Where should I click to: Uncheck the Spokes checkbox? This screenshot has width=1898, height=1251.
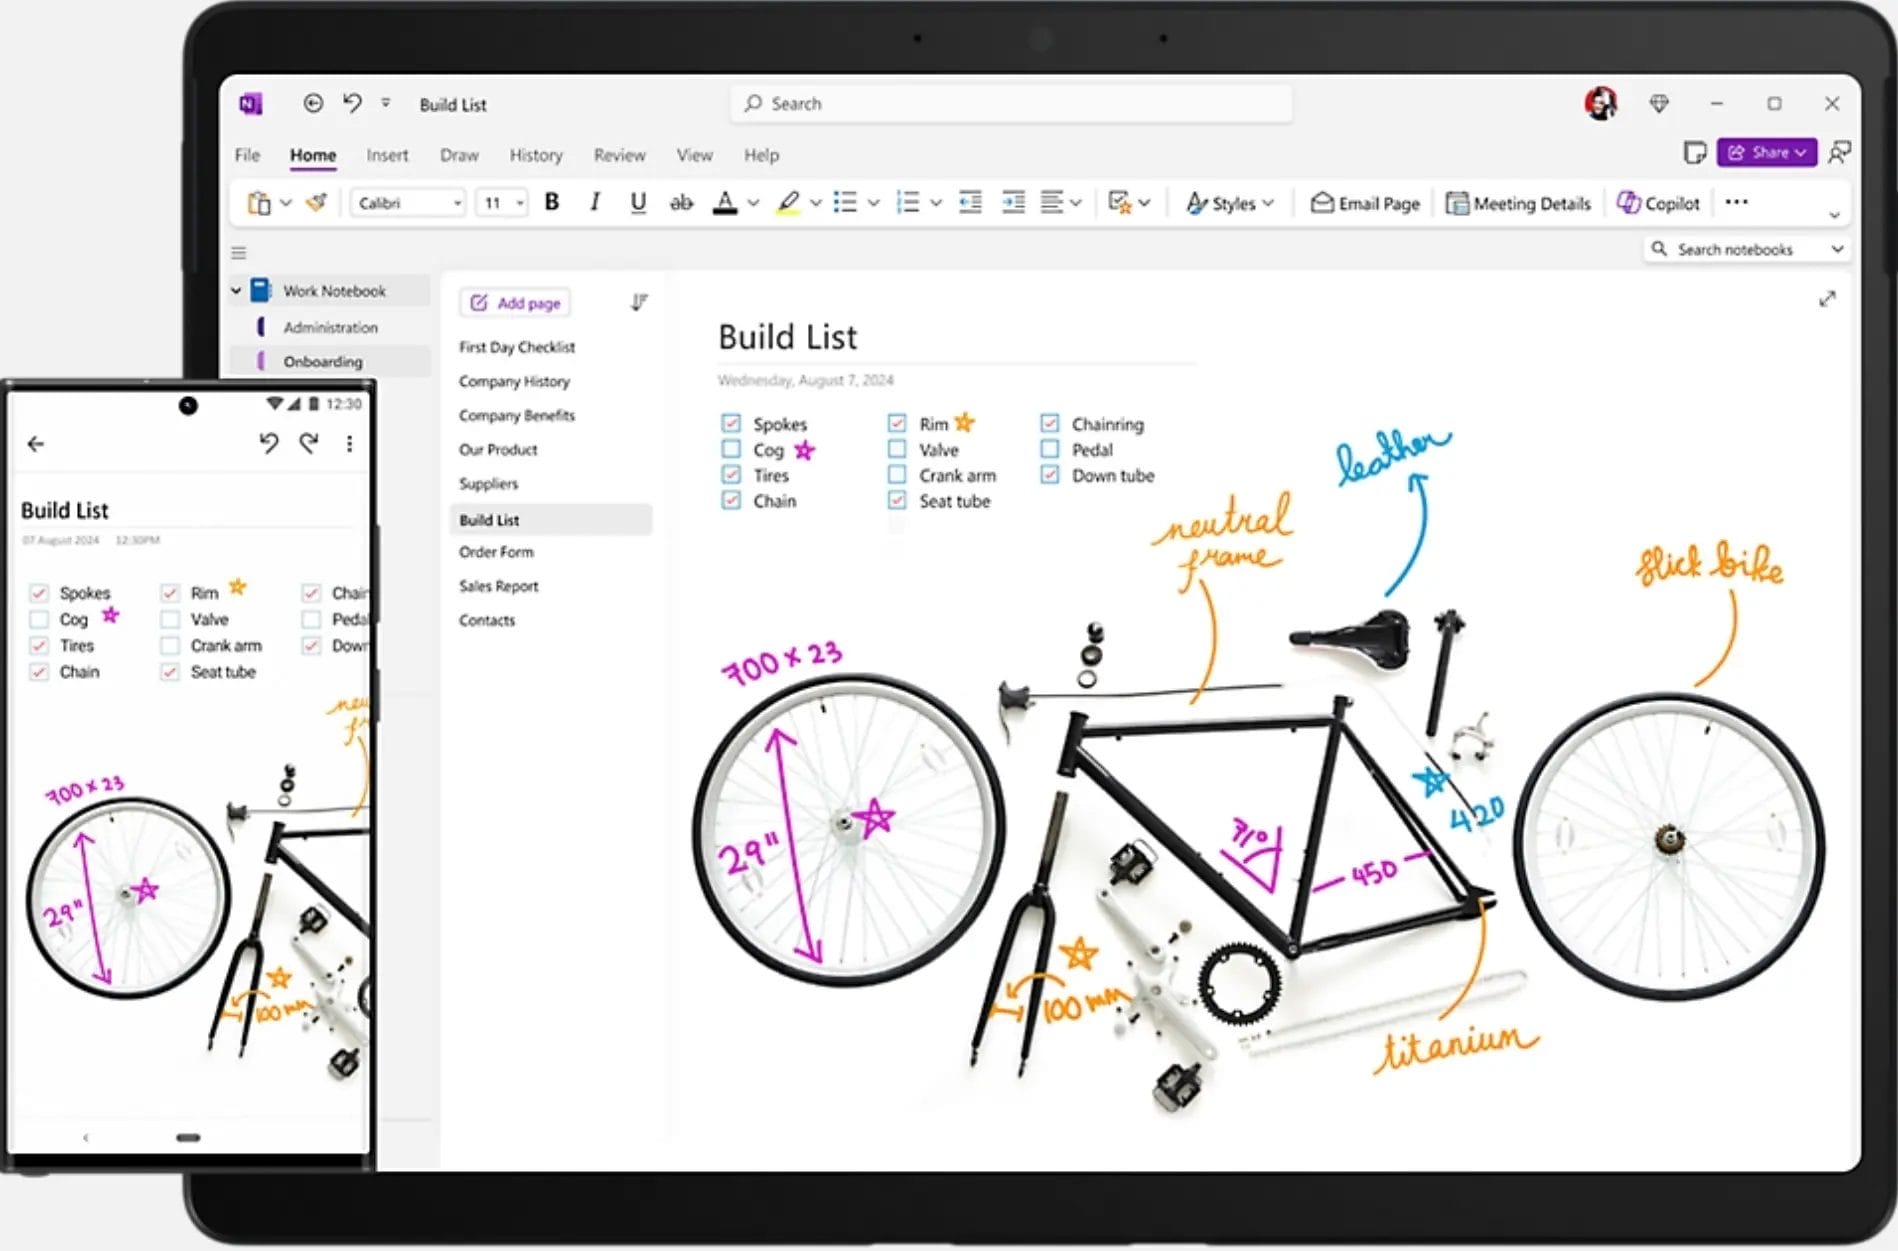coord(731,423)
